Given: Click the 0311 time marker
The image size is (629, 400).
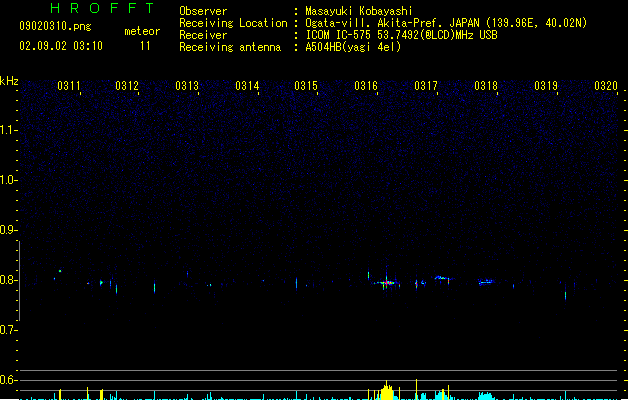Looking at the screenshot, I should (69, 86).
